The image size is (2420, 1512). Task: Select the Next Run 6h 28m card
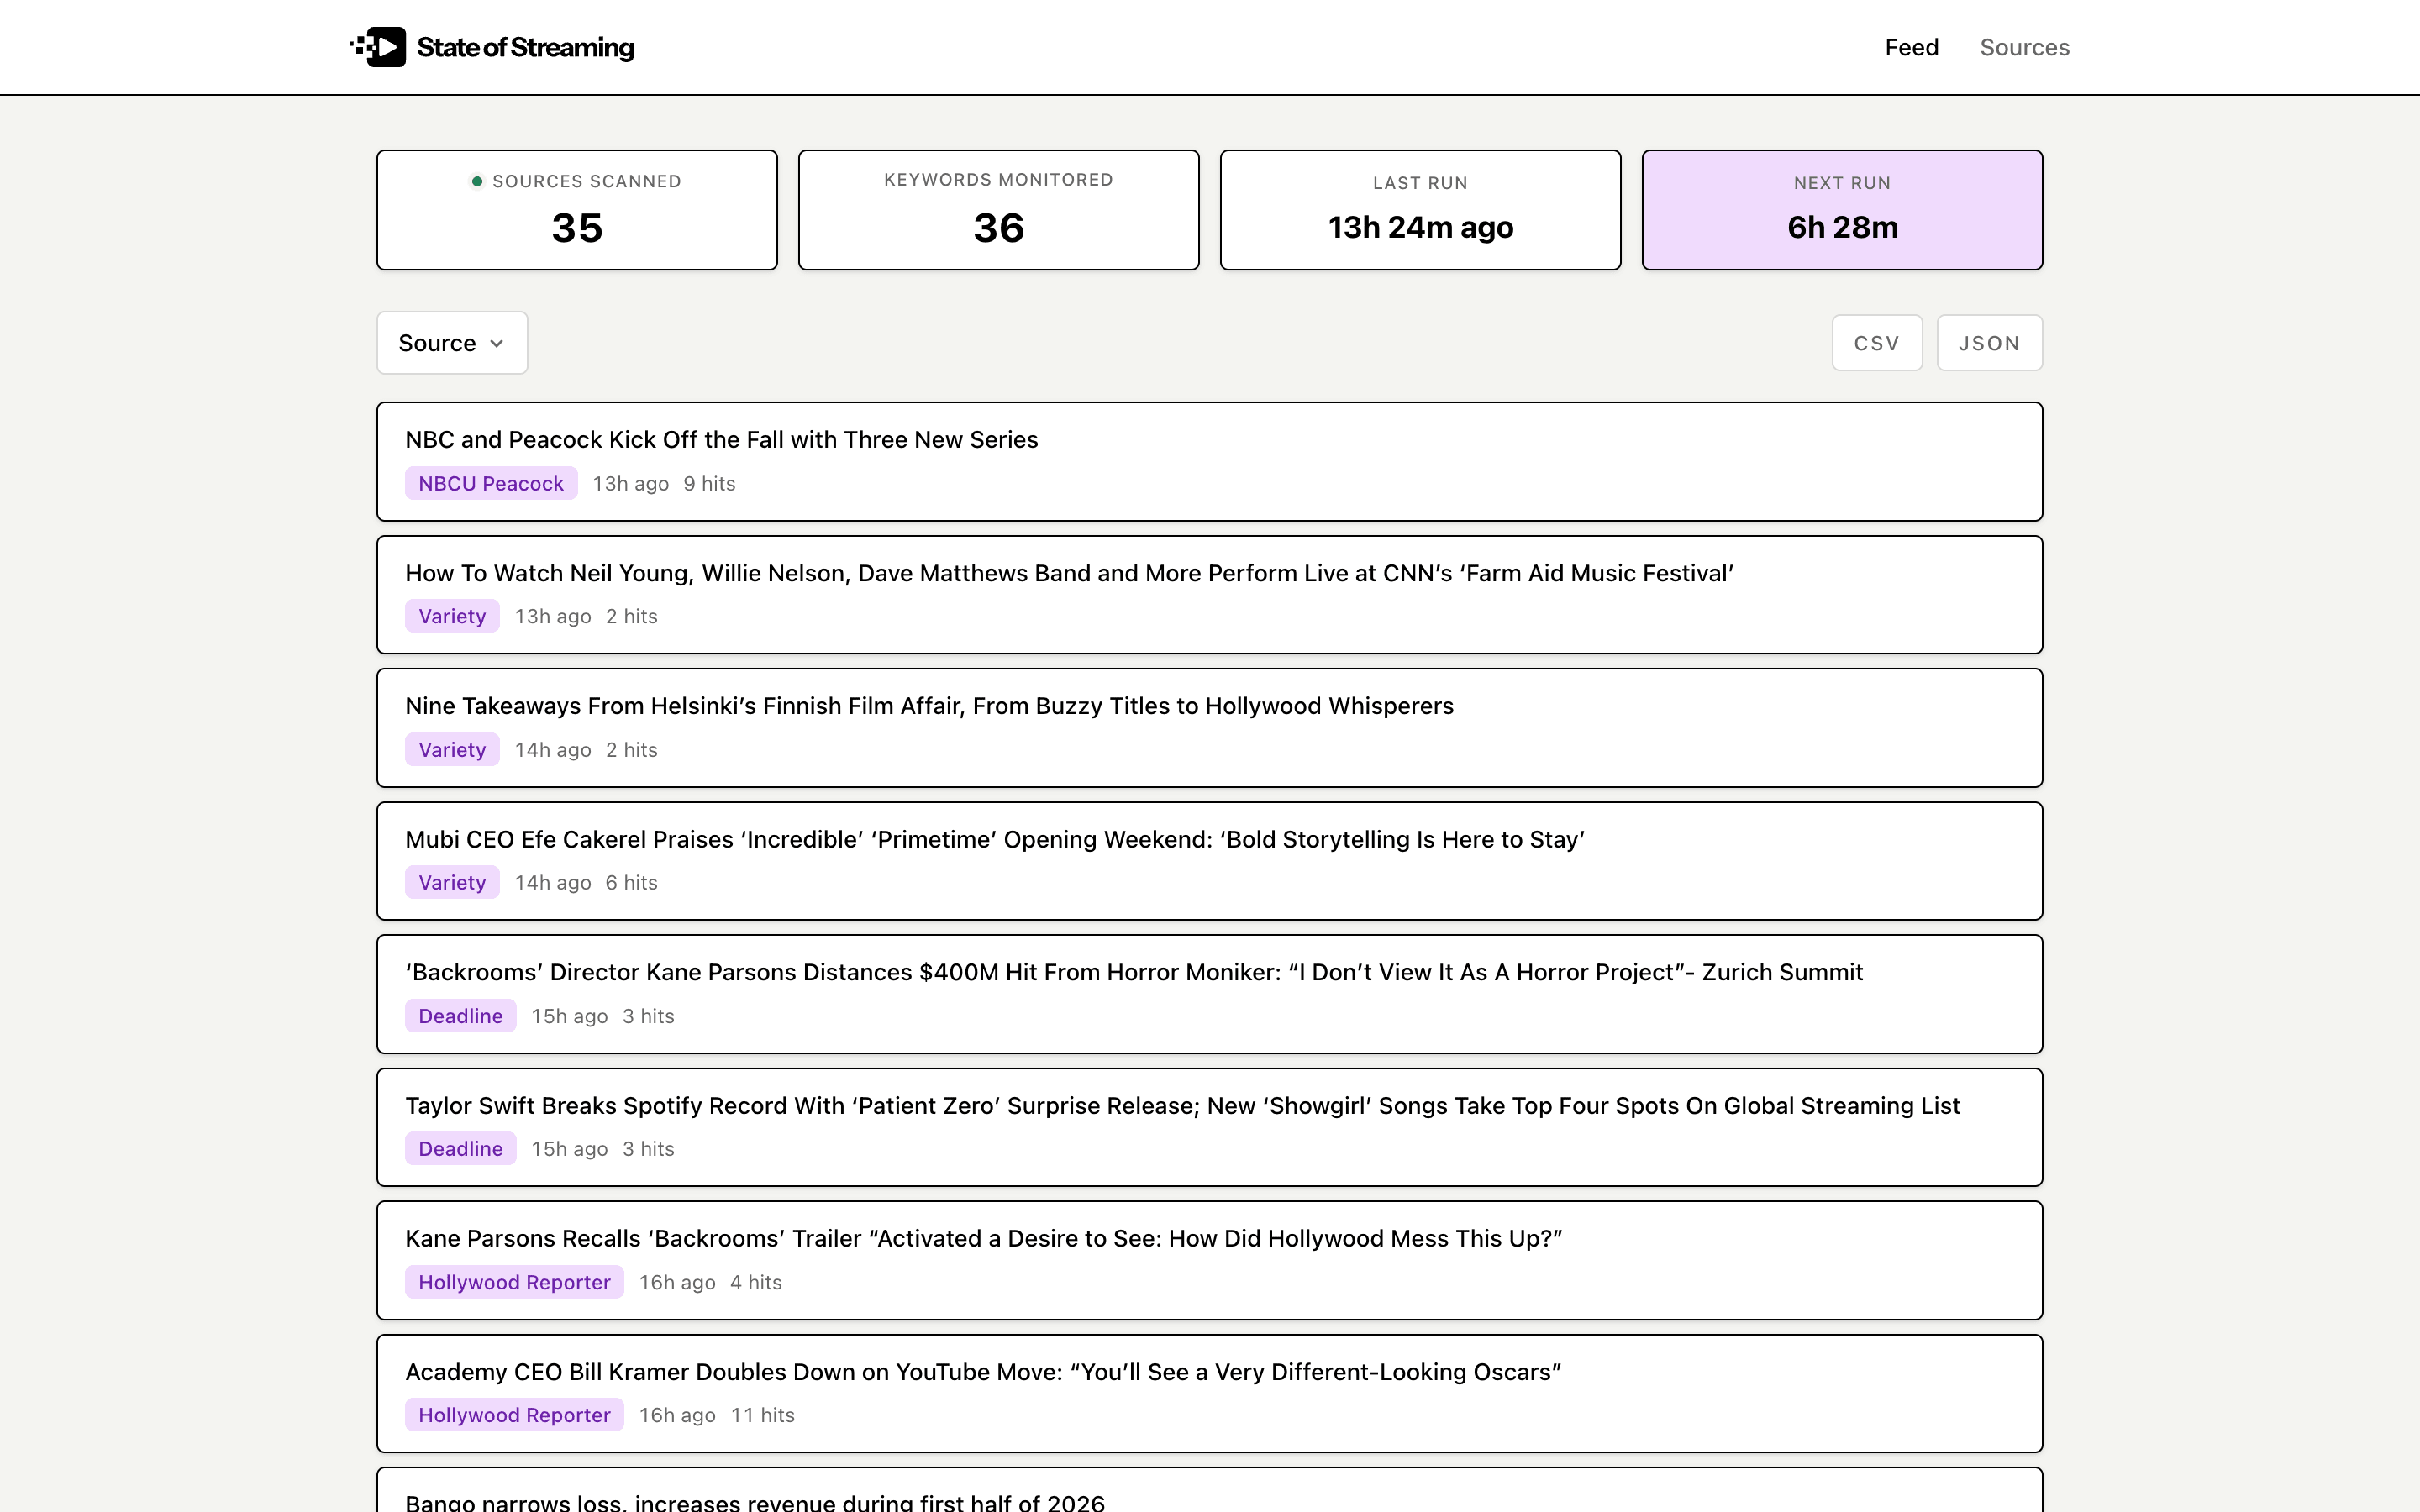click(x=1842, y=210)
